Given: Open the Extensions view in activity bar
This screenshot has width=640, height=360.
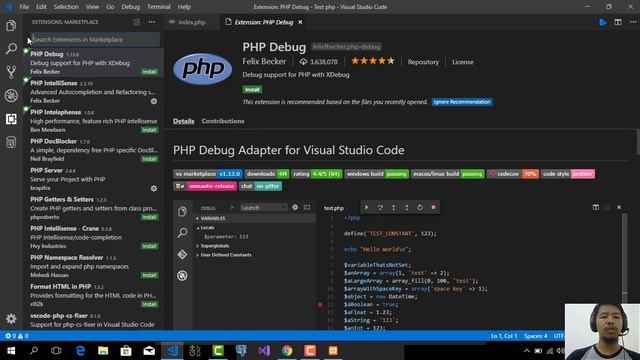Looking at the screenshot, I should [x=11, y=119].
